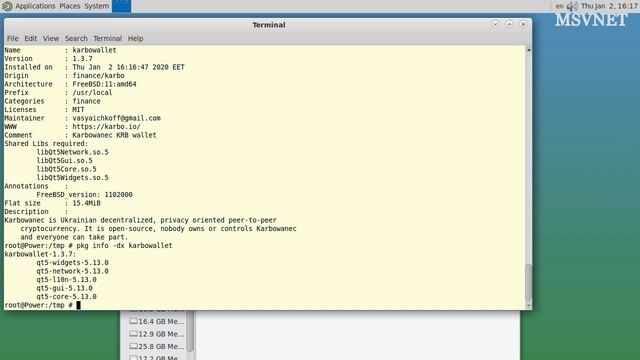
Task: Click the libQt5Gui.so.5 library line
Action: (x=64, y=160)
